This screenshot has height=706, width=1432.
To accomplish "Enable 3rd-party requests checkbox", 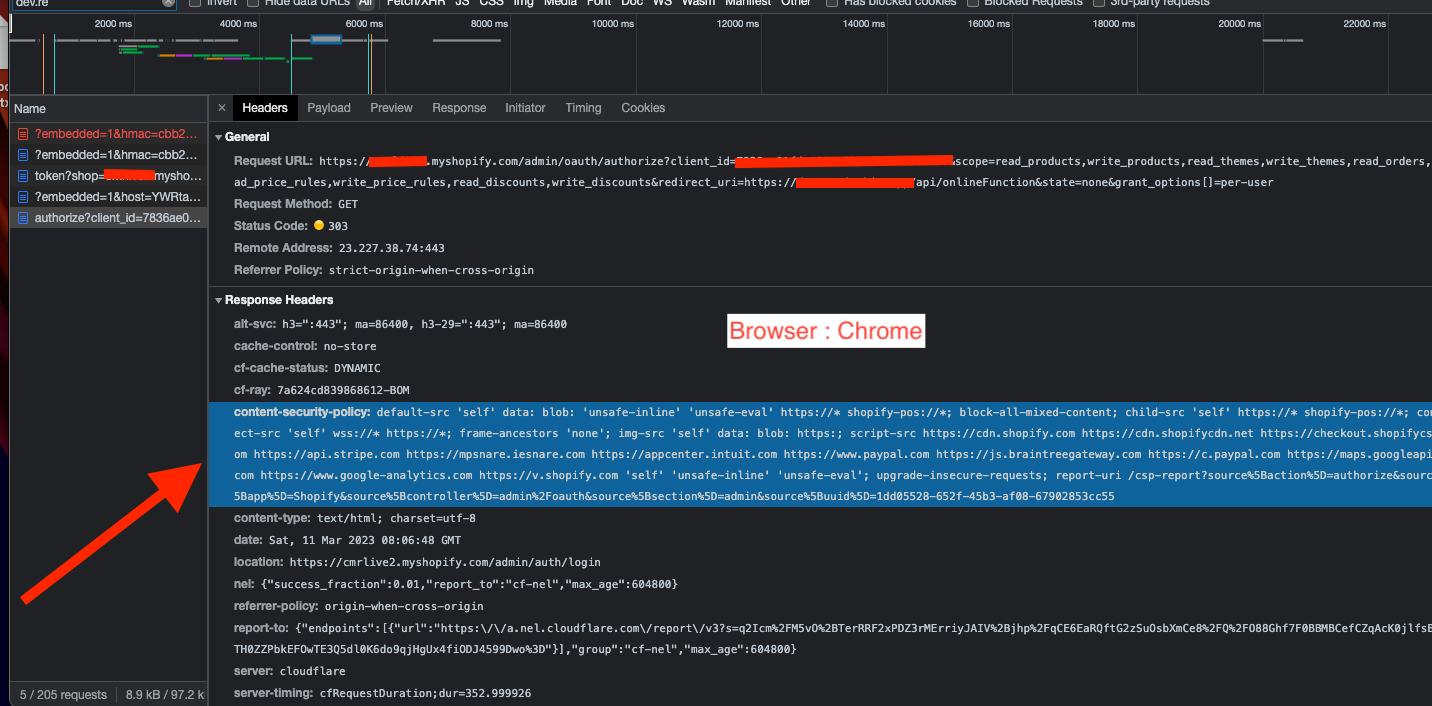I will (x=1098, y=3).
